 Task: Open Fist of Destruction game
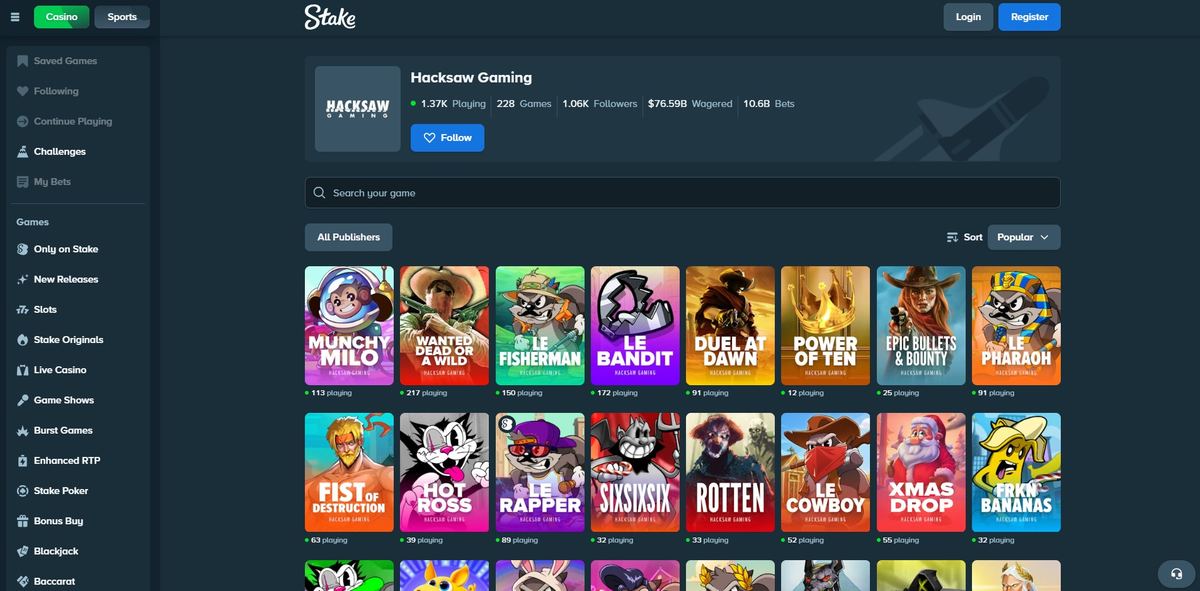click(349, 472)
